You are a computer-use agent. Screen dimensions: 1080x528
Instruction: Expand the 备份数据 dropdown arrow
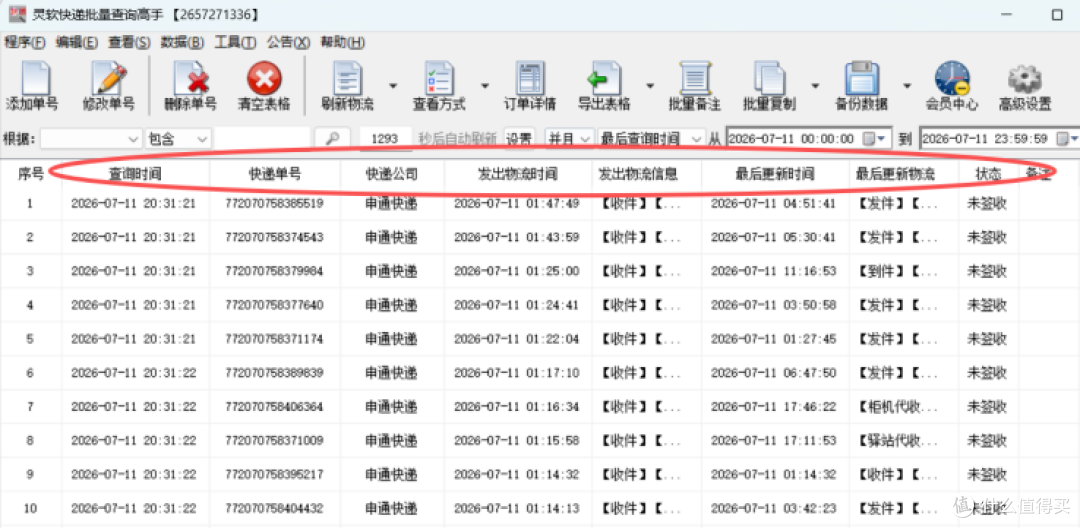[907, 86]
